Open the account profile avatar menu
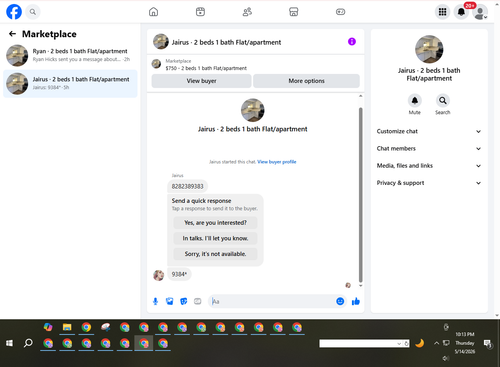Viewport: 500px width, 367px height. (480, 12)
